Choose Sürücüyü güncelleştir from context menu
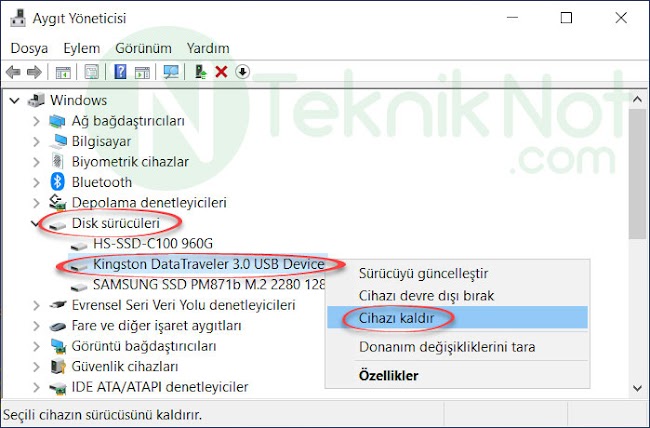 coord(457,273)
